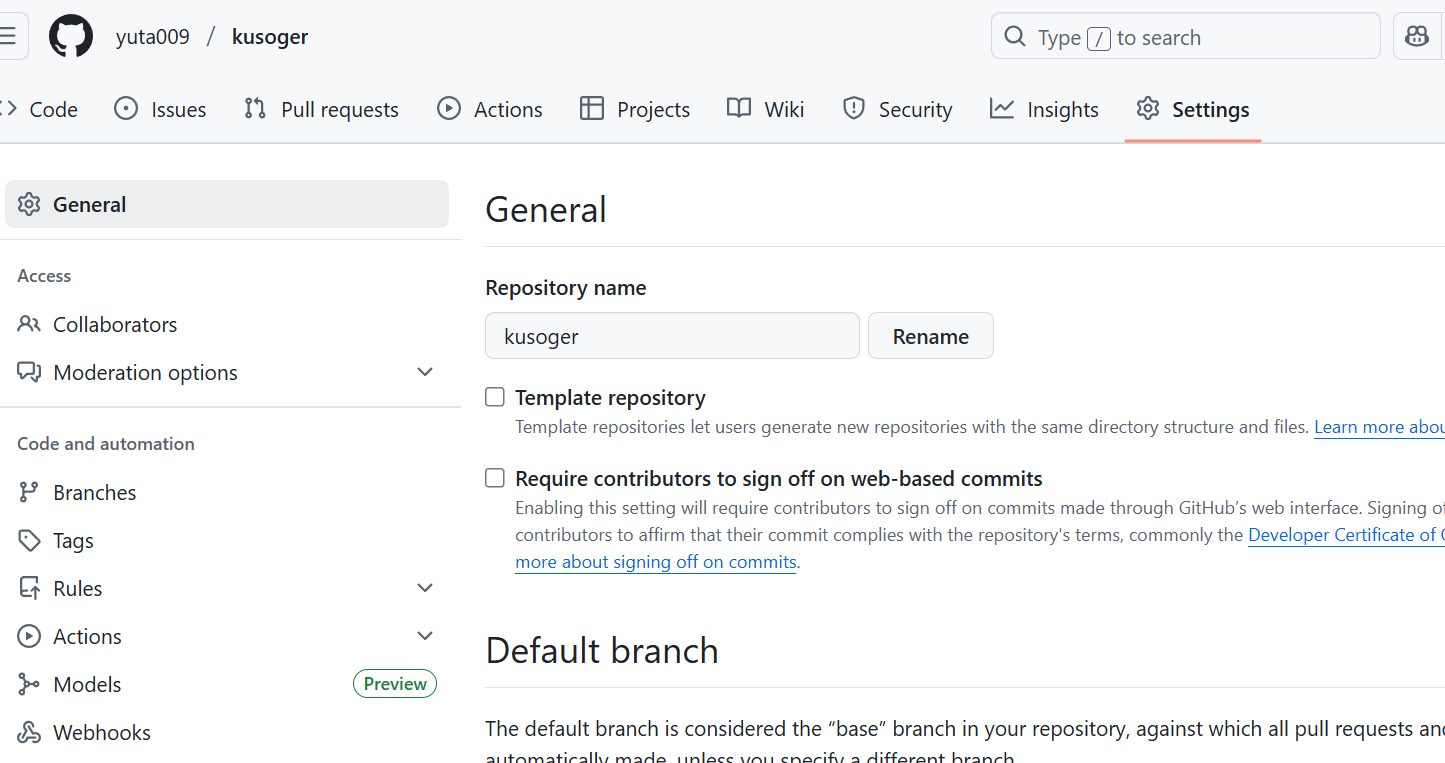Click the Webhooks icon in sidebar
The width and height of the screenshot is (1445, 763).
point(29,732)
